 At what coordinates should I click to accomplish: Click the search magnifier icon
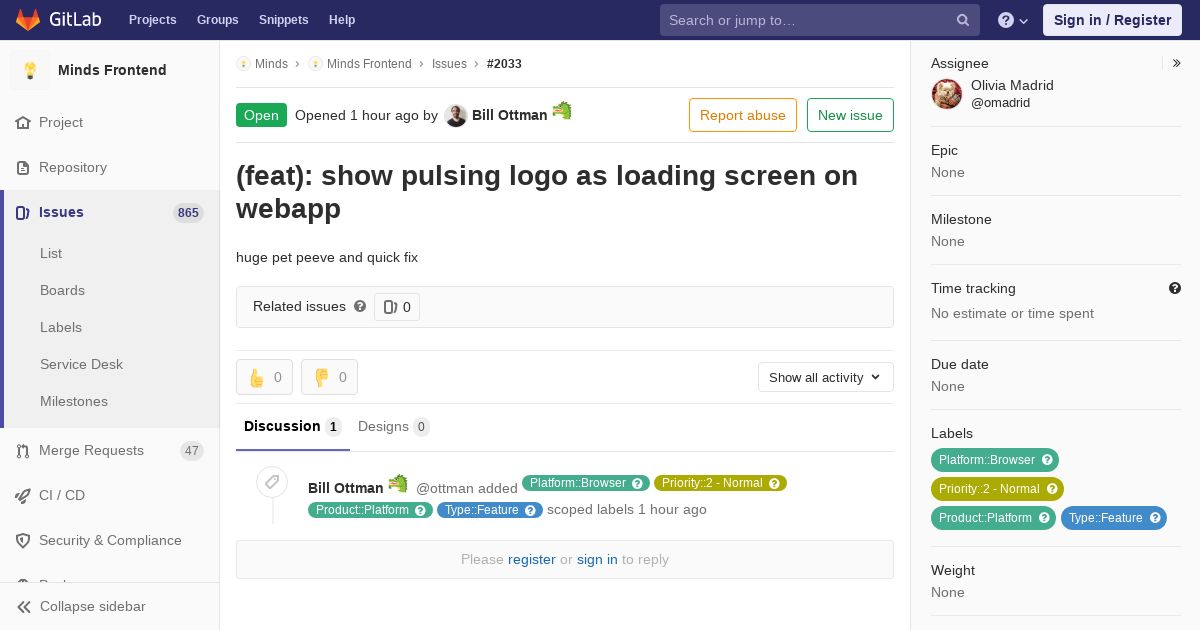coord(963,20)
